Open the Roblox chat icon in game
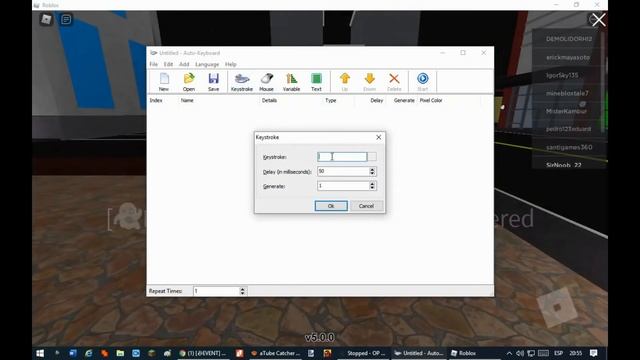This screenshot has width=640, height=360. point(66,19)
